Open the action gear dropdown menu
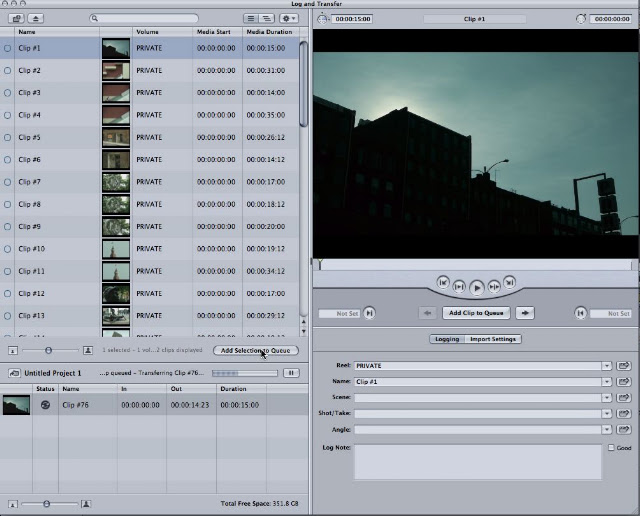This screenshot has width=640, height=516. 289,18
